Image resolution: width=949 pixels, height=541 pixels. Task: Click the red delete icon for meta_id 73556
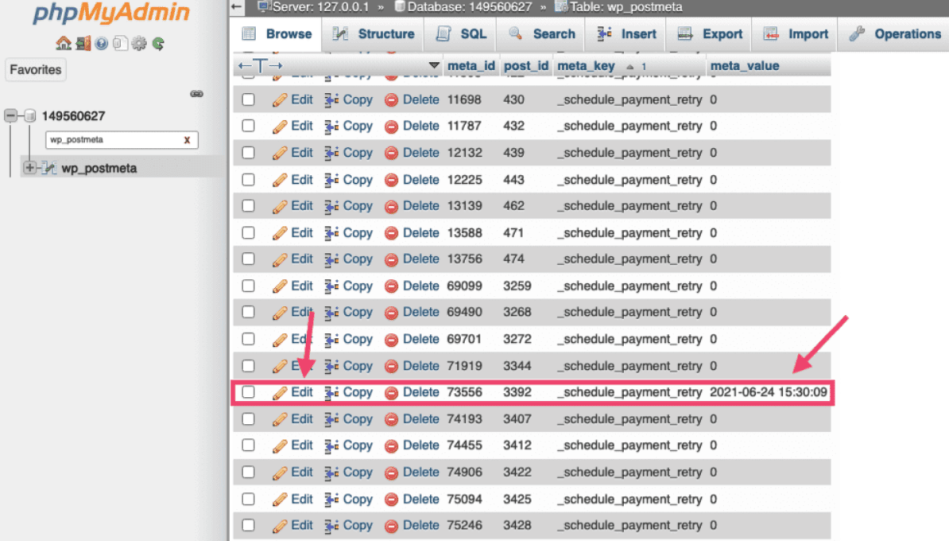(x=391, y=393)
